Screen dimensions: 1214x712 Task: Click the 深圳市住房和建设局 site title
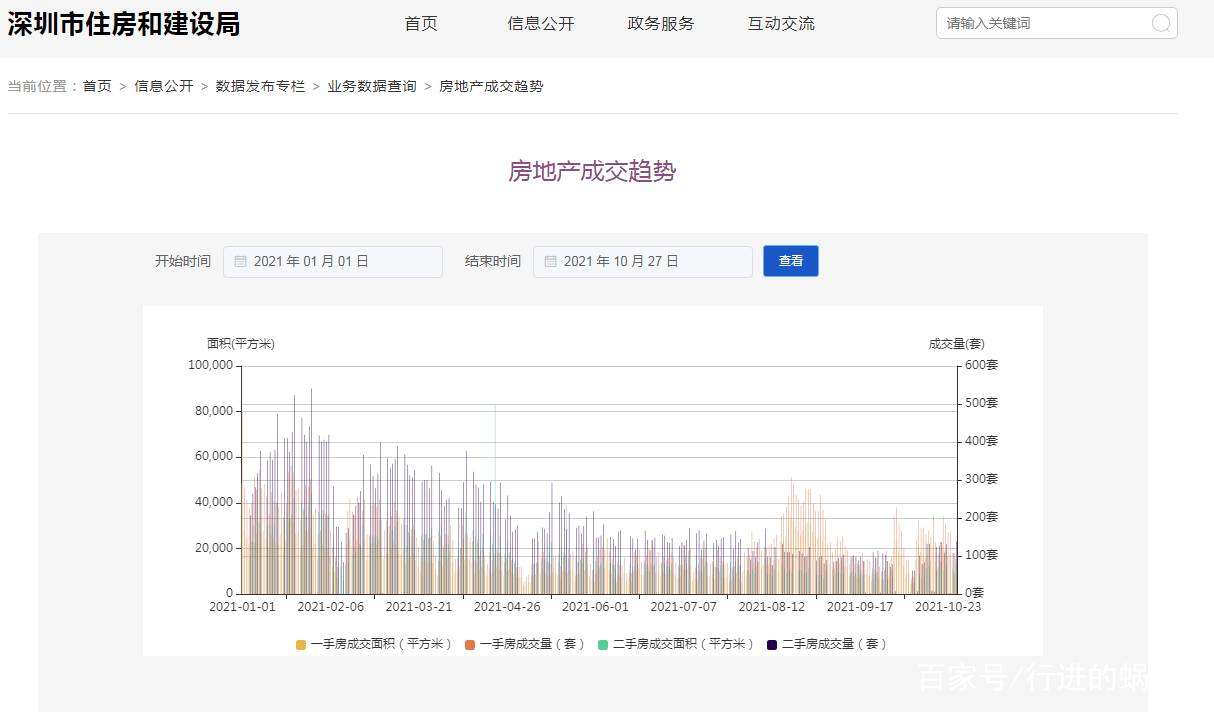pos(124,24)
